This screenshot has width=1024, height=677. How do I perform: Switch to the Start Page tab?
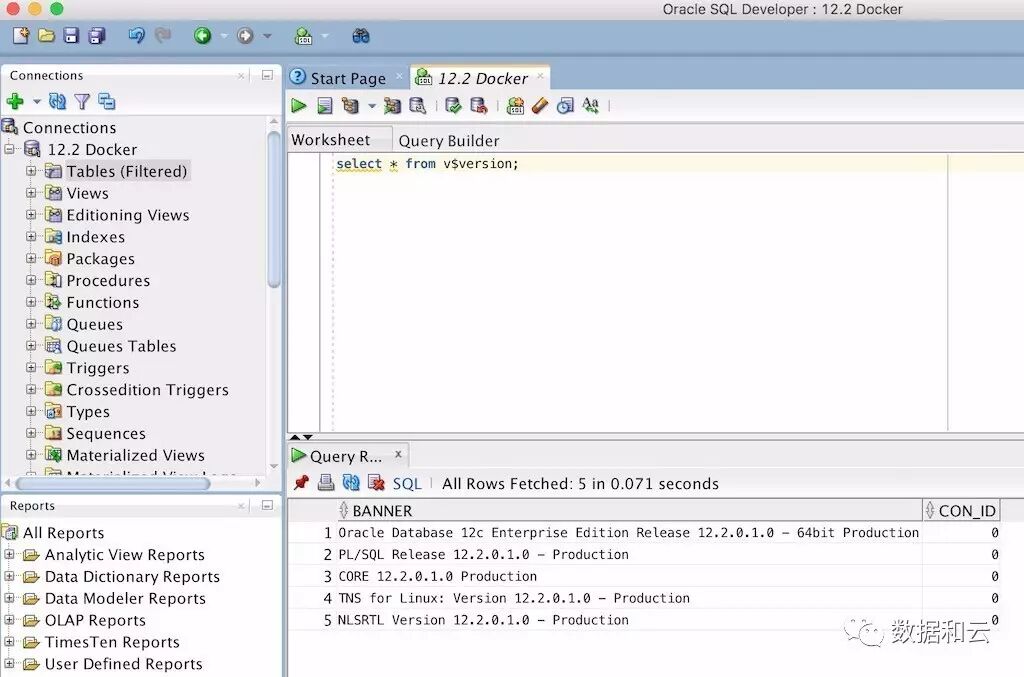(x=347, y=78)
